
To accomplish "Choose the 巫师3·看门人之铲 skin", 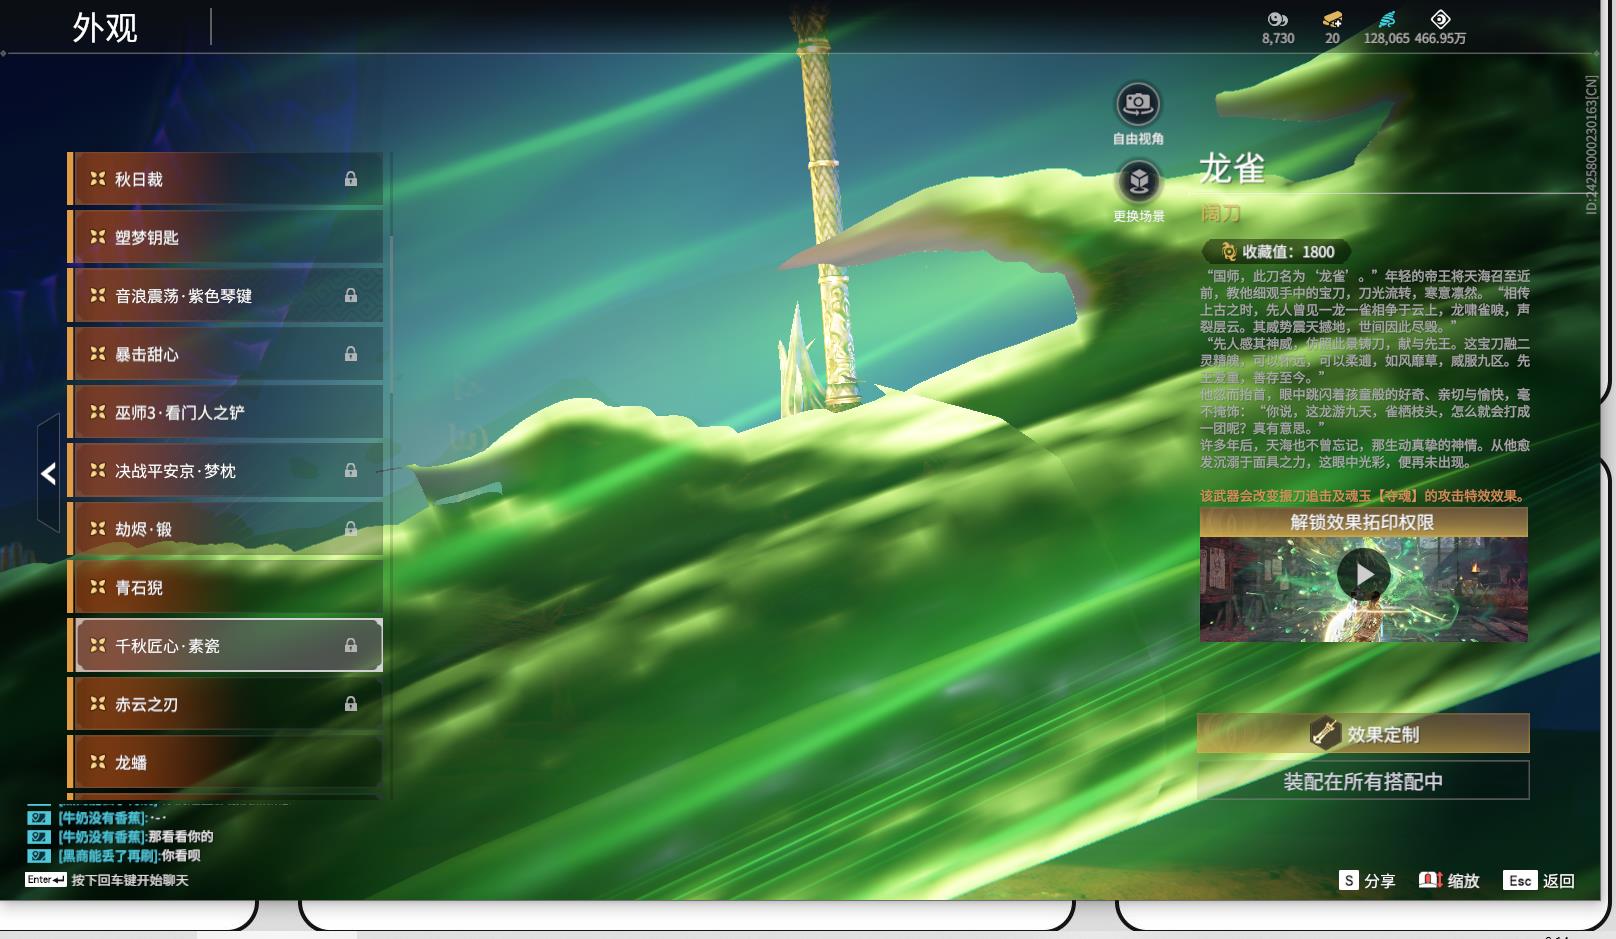I will pos(226,412).
